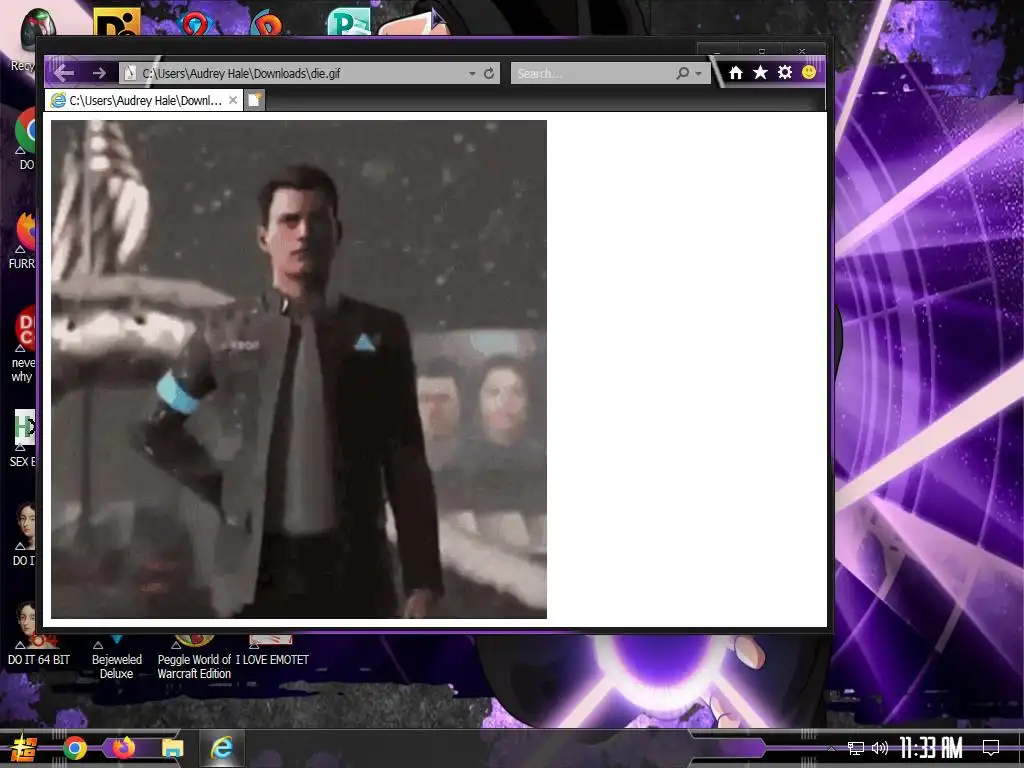This screenshot has width=1024, height=768.
Task: Open the Action Center notifications icon
Action: pos(991,748)
